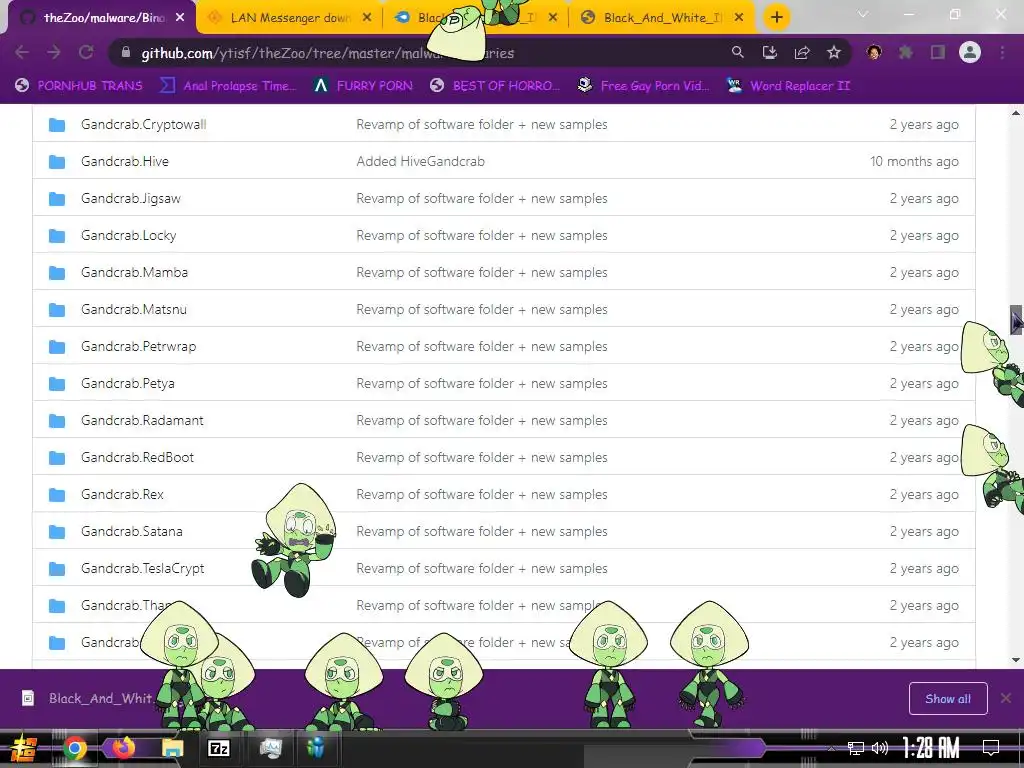Open the Gandcrab.Cryptowall folder
Image resolution: width=1024 pixels, height=768 pixels.
click(144, 124)
